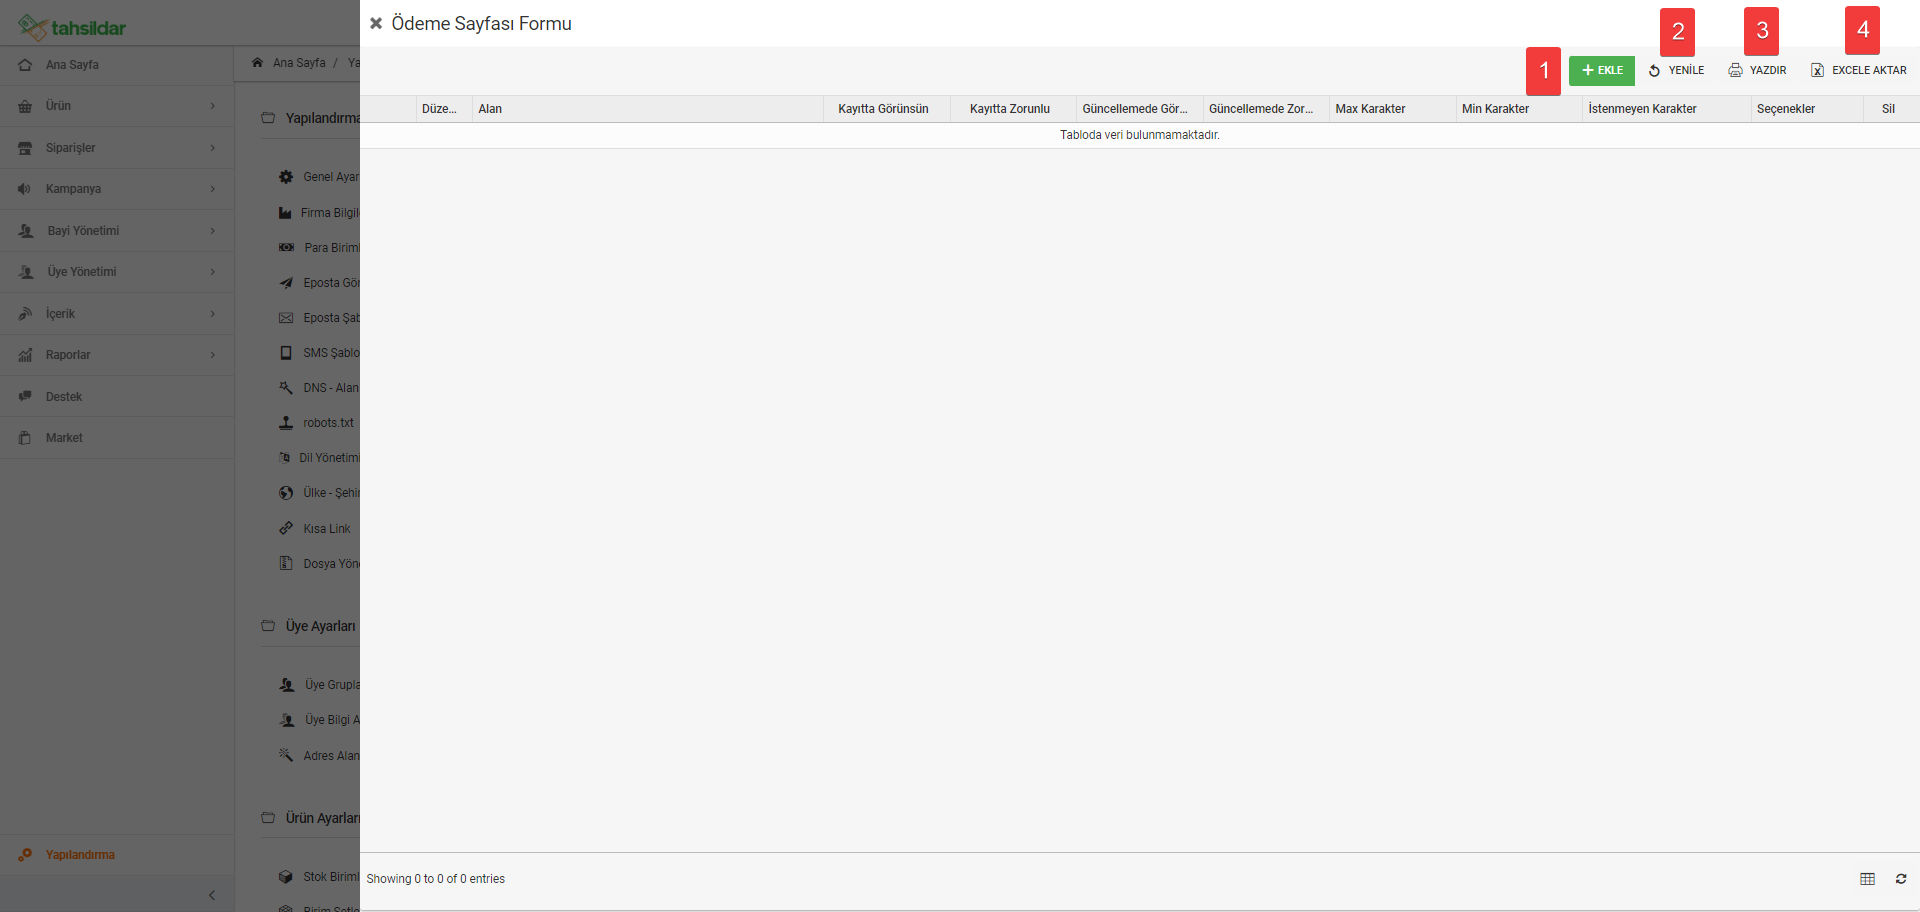Screen dimensions: 1920x912
Task: Open Yapılandırma in the sidebar
Action: pos(117,855)
